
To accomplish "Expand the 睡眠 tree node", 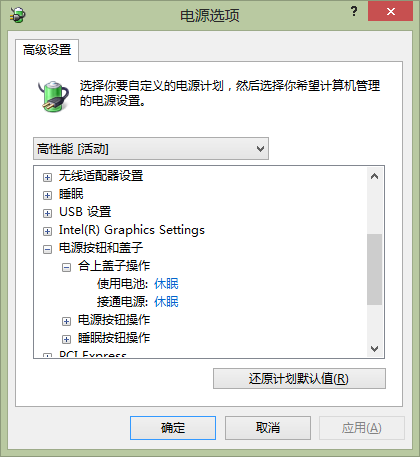I will 47,195.
